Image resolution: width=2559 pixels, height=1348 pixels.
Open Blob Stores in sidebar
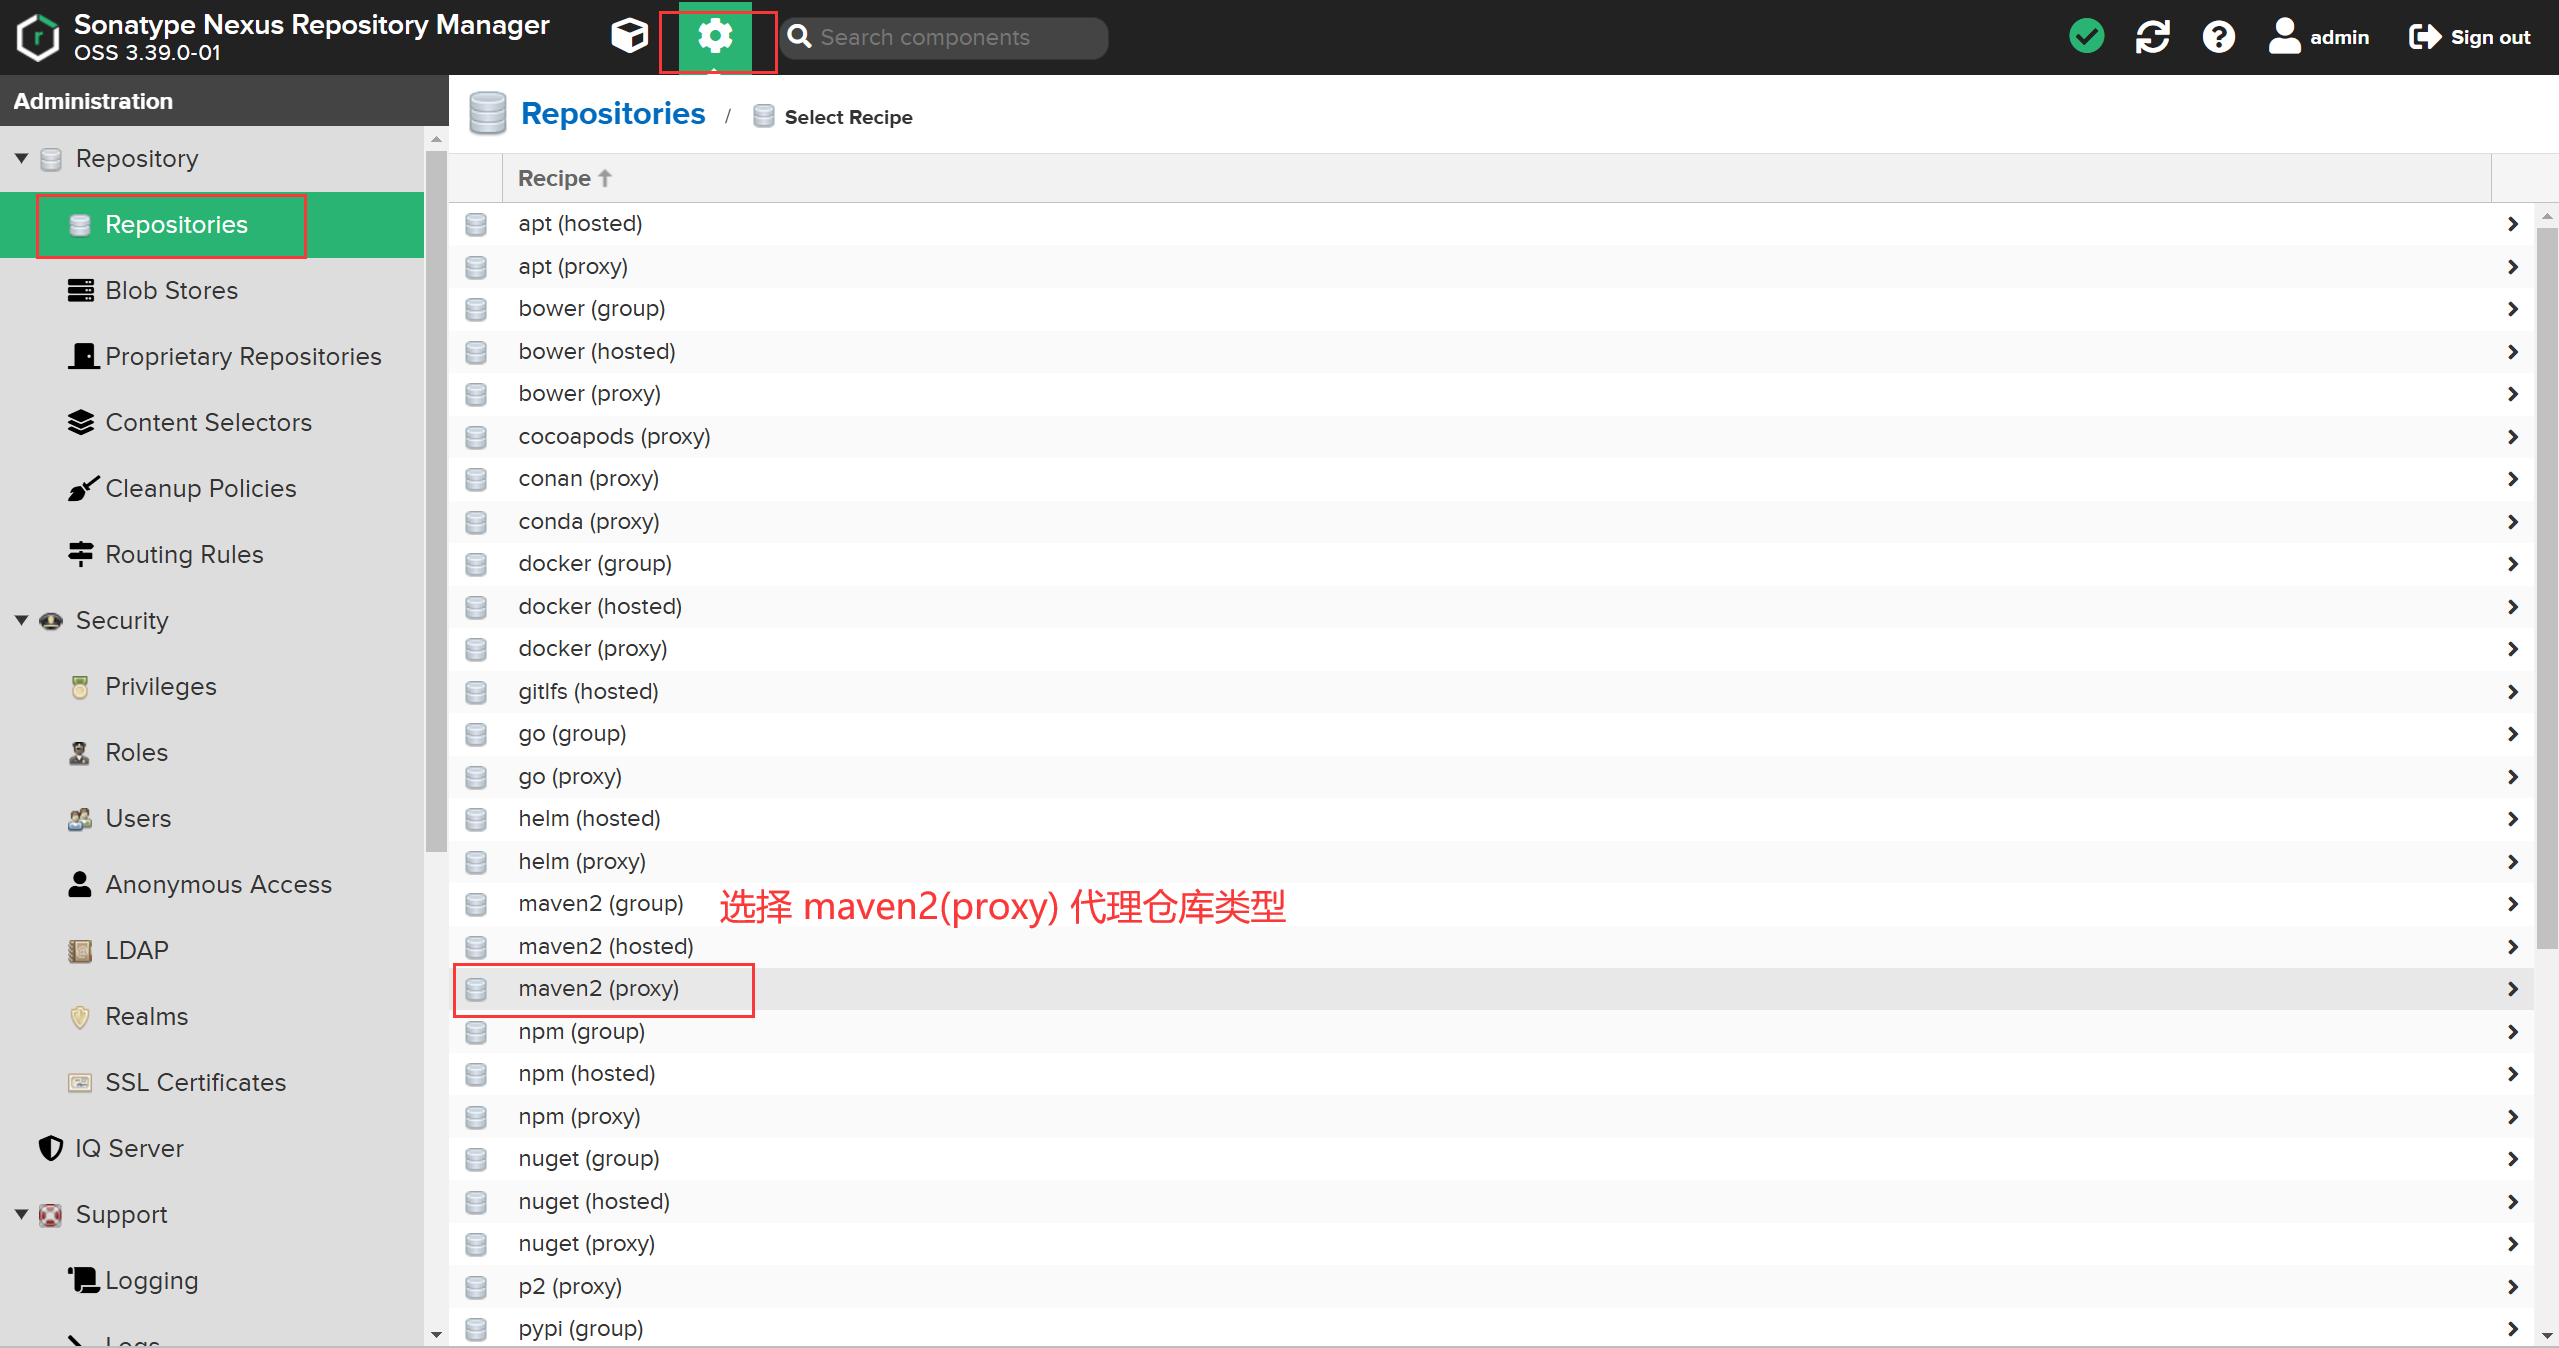coord(171,290)
